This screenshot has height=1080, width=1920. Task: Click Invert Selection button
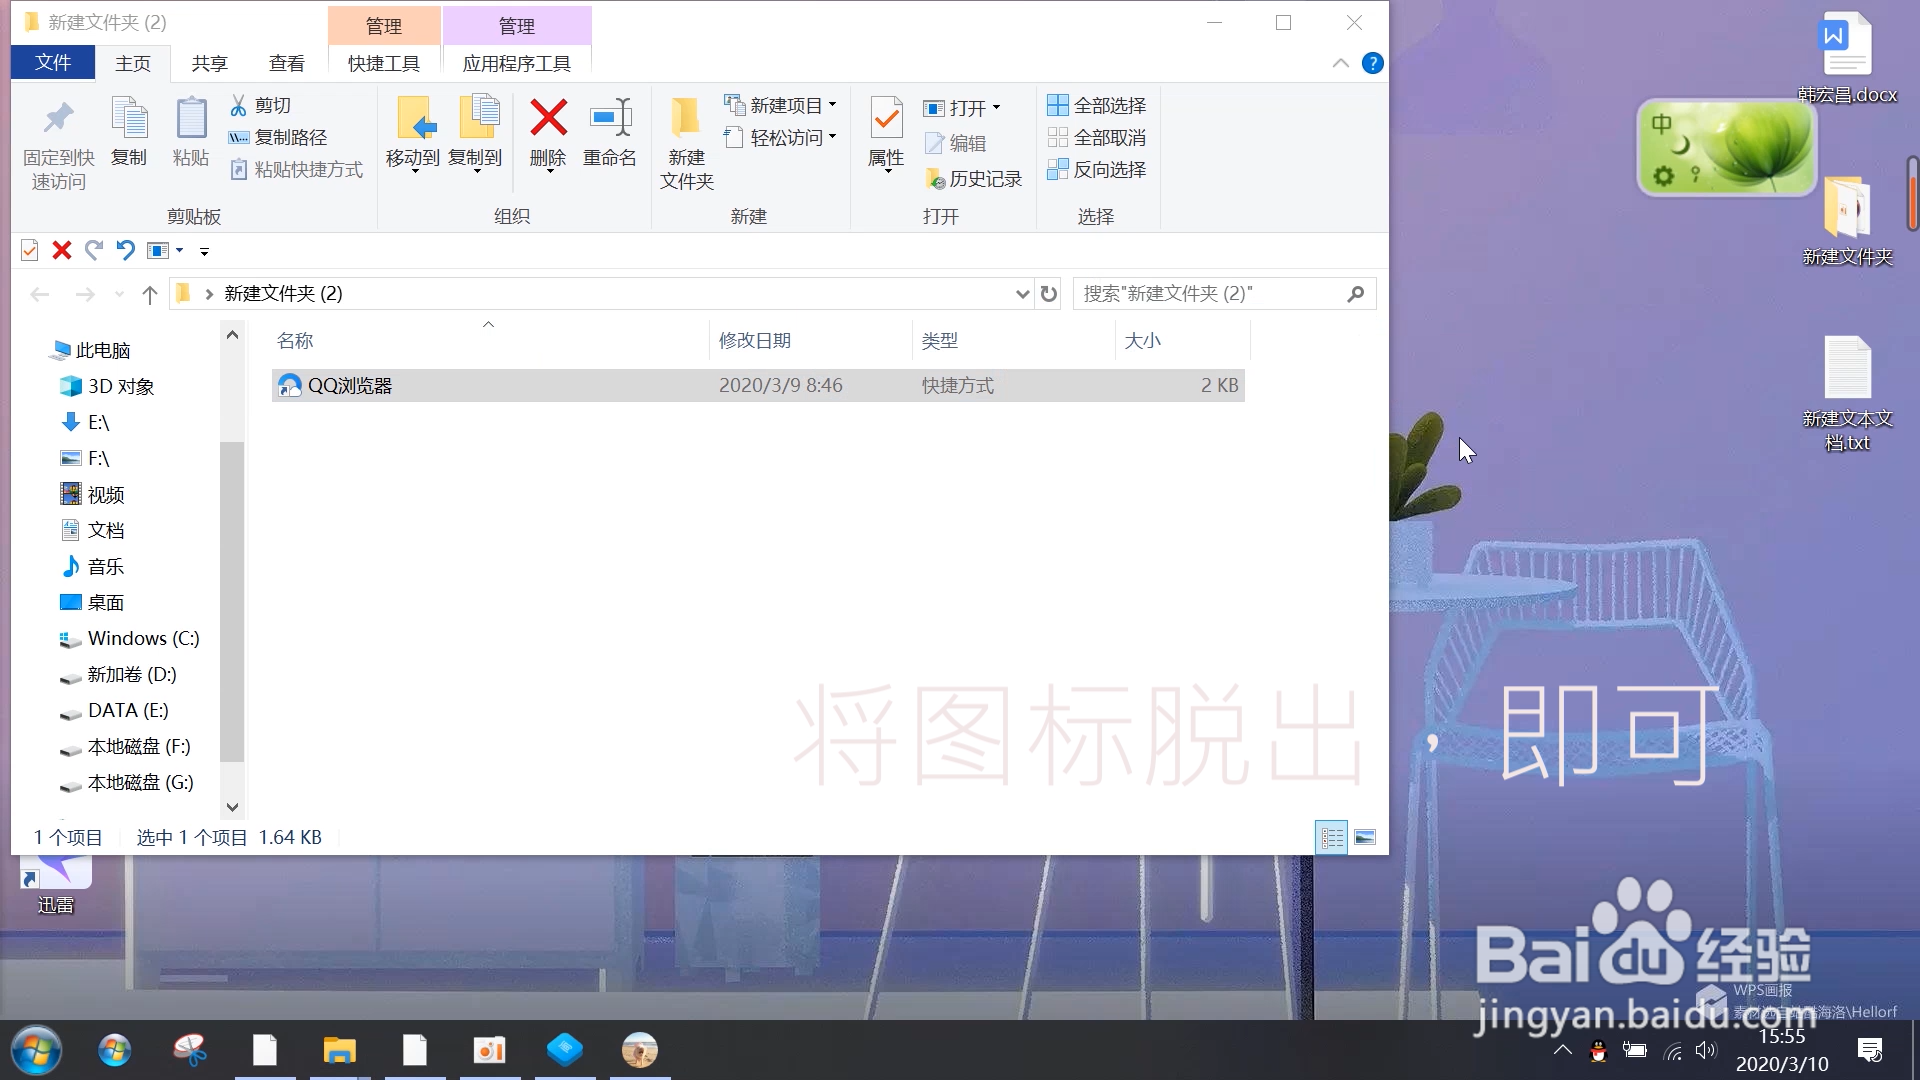tap(1097, 170)
